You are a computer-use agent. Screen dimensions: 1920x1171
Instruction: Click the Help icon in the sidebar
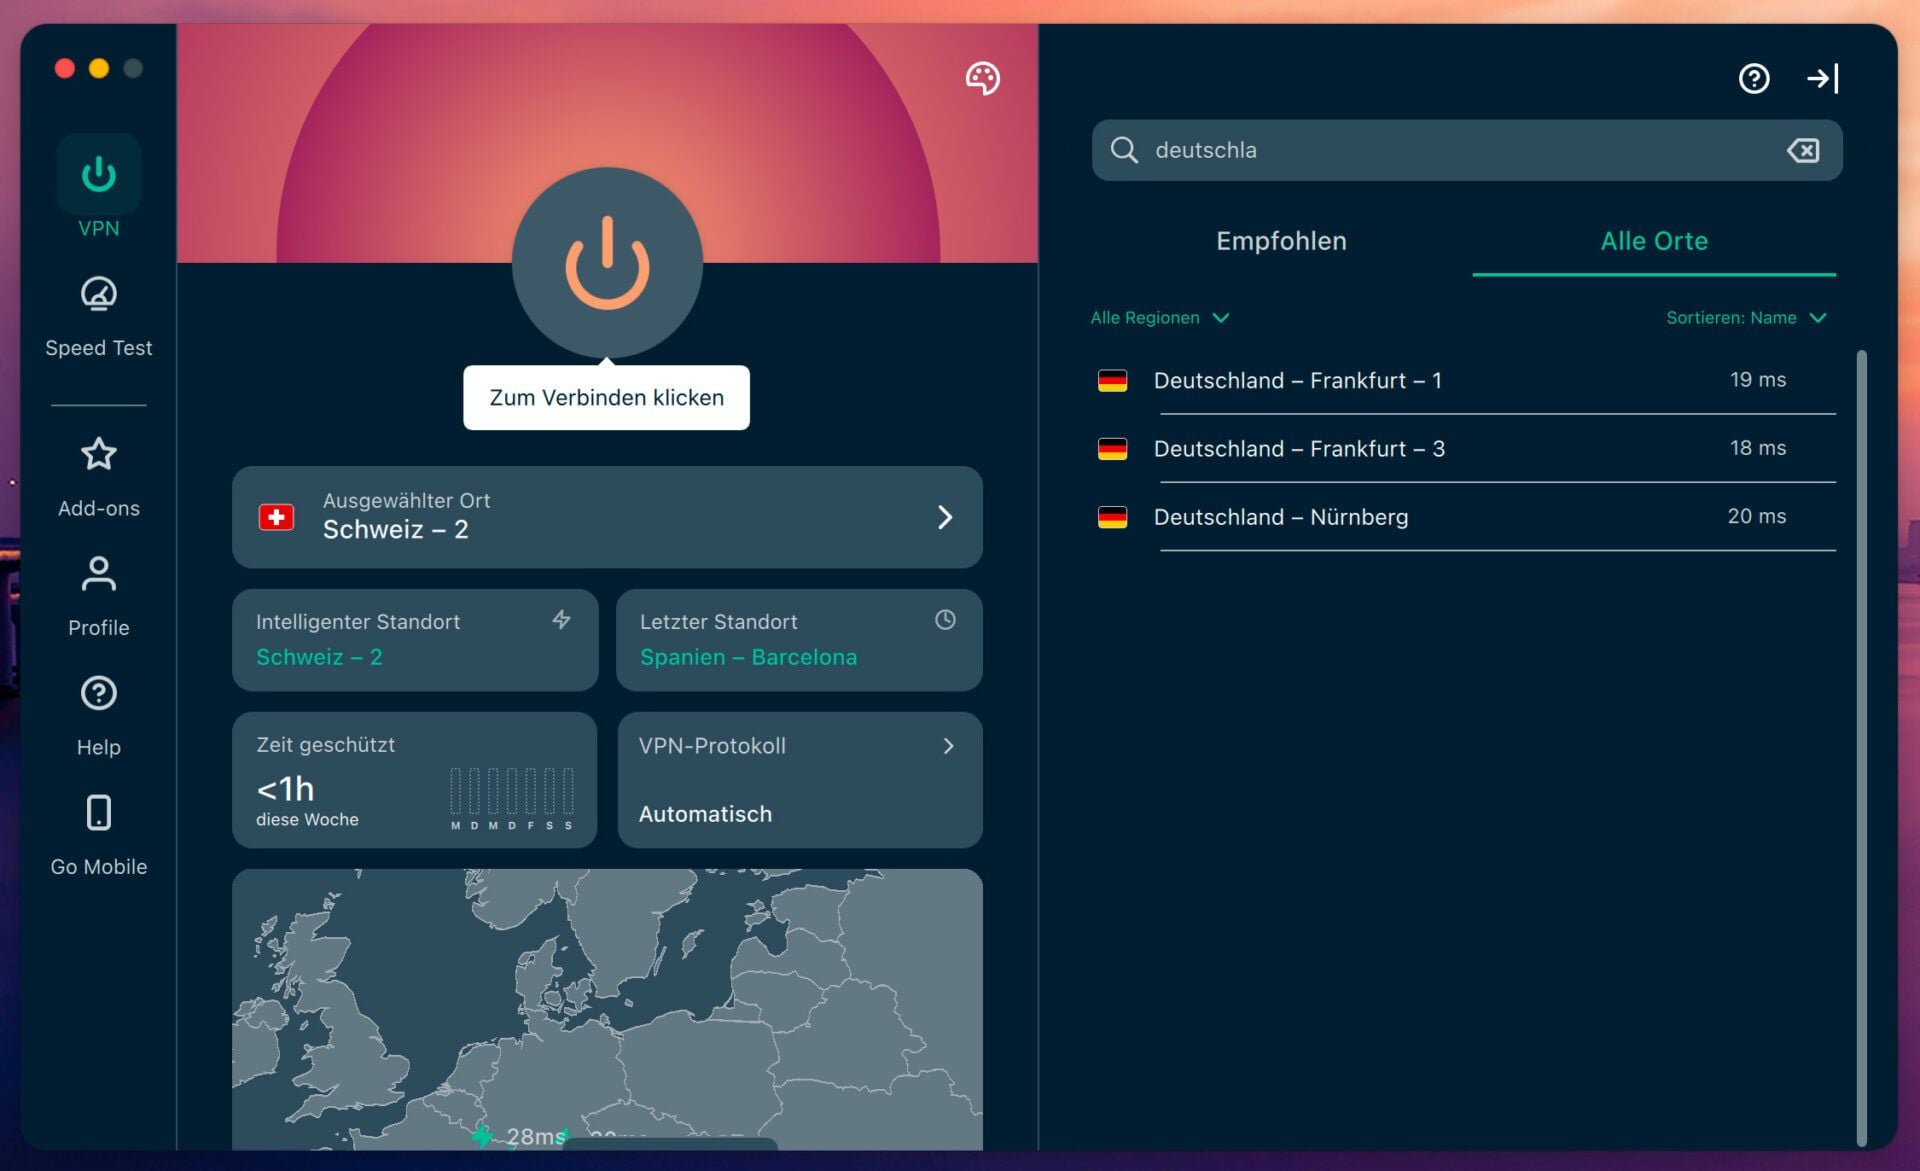[x=98, y=694]
